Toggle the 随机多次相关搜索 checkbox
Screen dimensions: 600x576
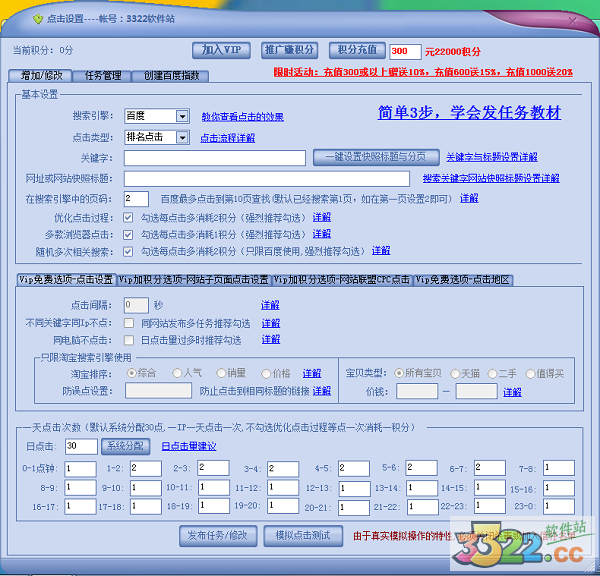[x=128, y=250]
